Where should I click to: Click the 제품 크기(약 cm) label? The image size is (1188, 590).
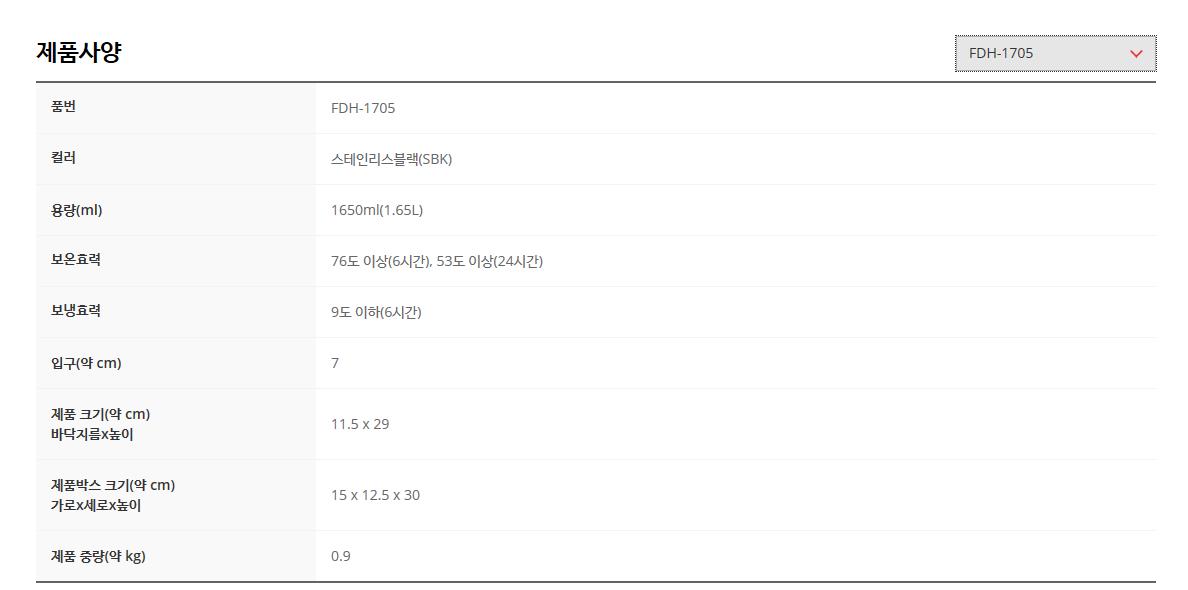point(101,414)
